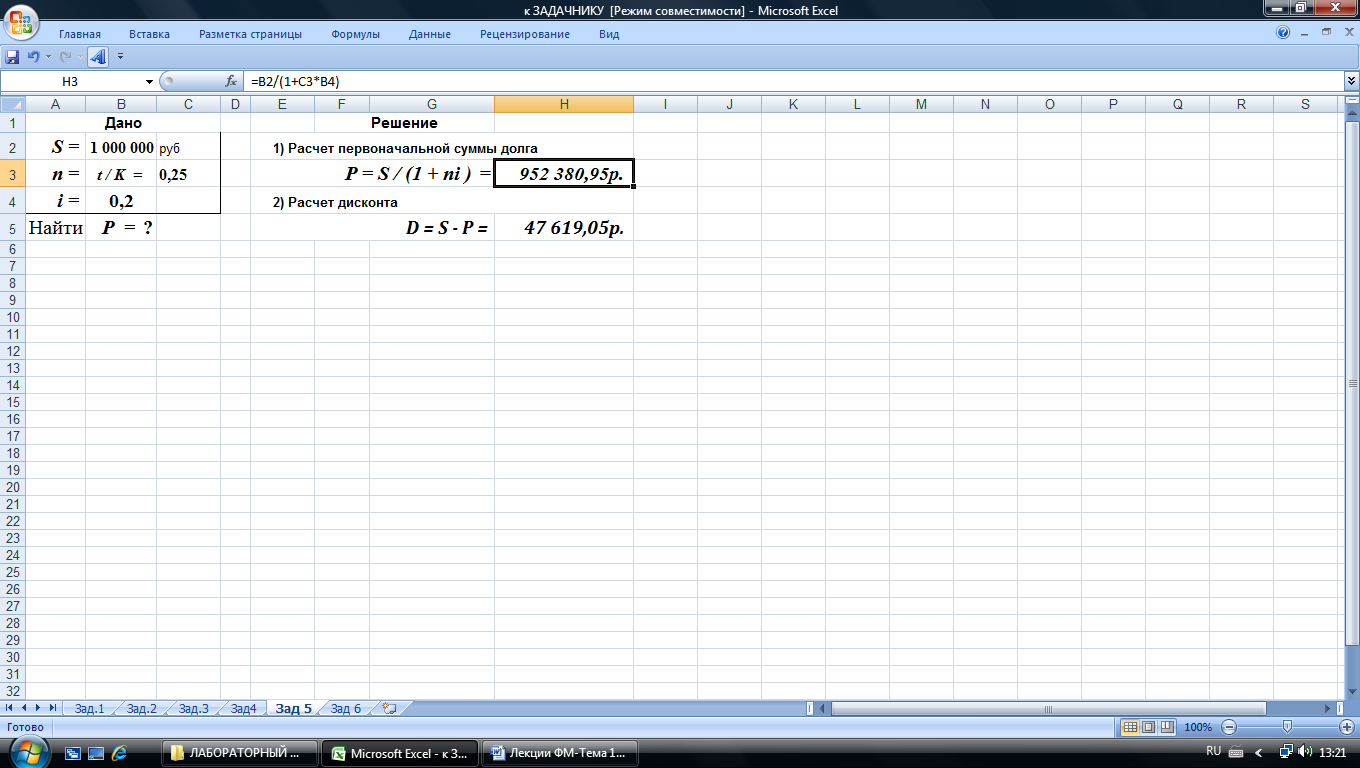
Task: Expand the formula bar
Action: pyautogui.click(x=1351, y=81)
